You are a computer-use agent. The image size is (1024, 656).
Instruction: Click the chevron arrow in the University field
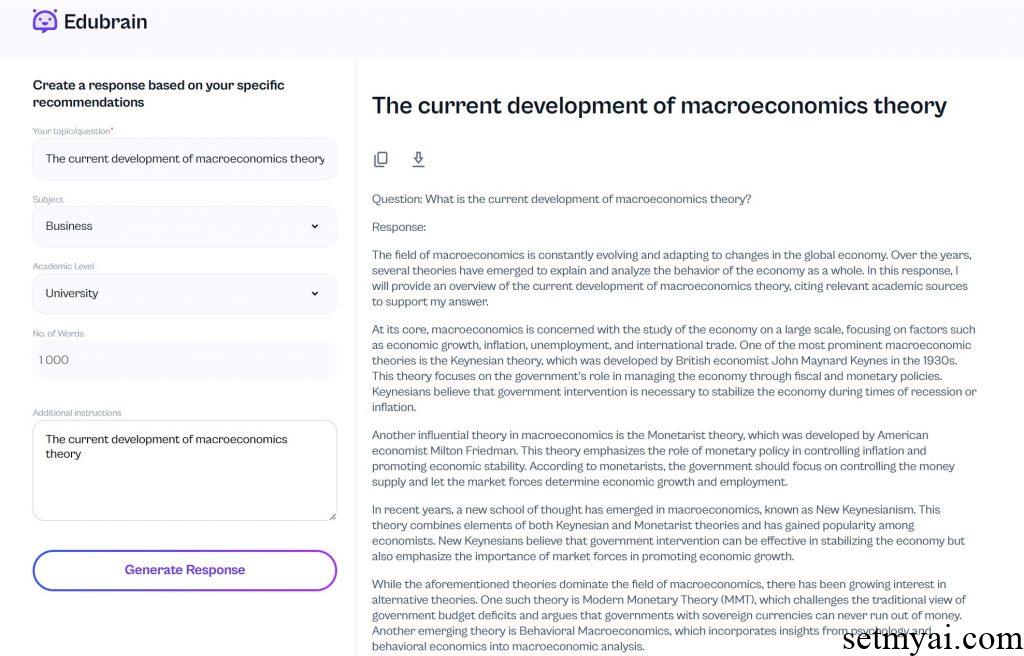(x=315, y=293)
